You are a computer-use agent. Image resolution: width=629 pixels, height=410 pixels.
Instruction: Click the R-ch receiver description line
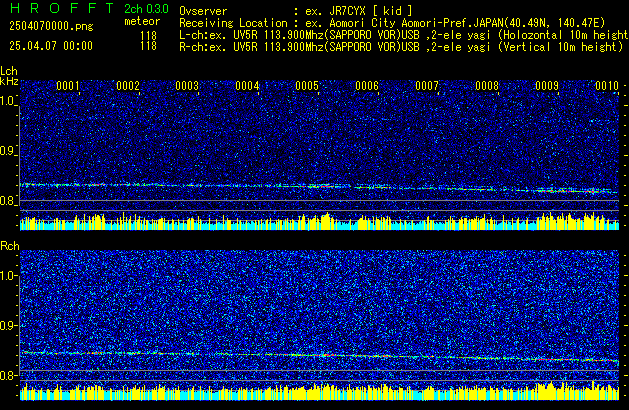[401, 47]
